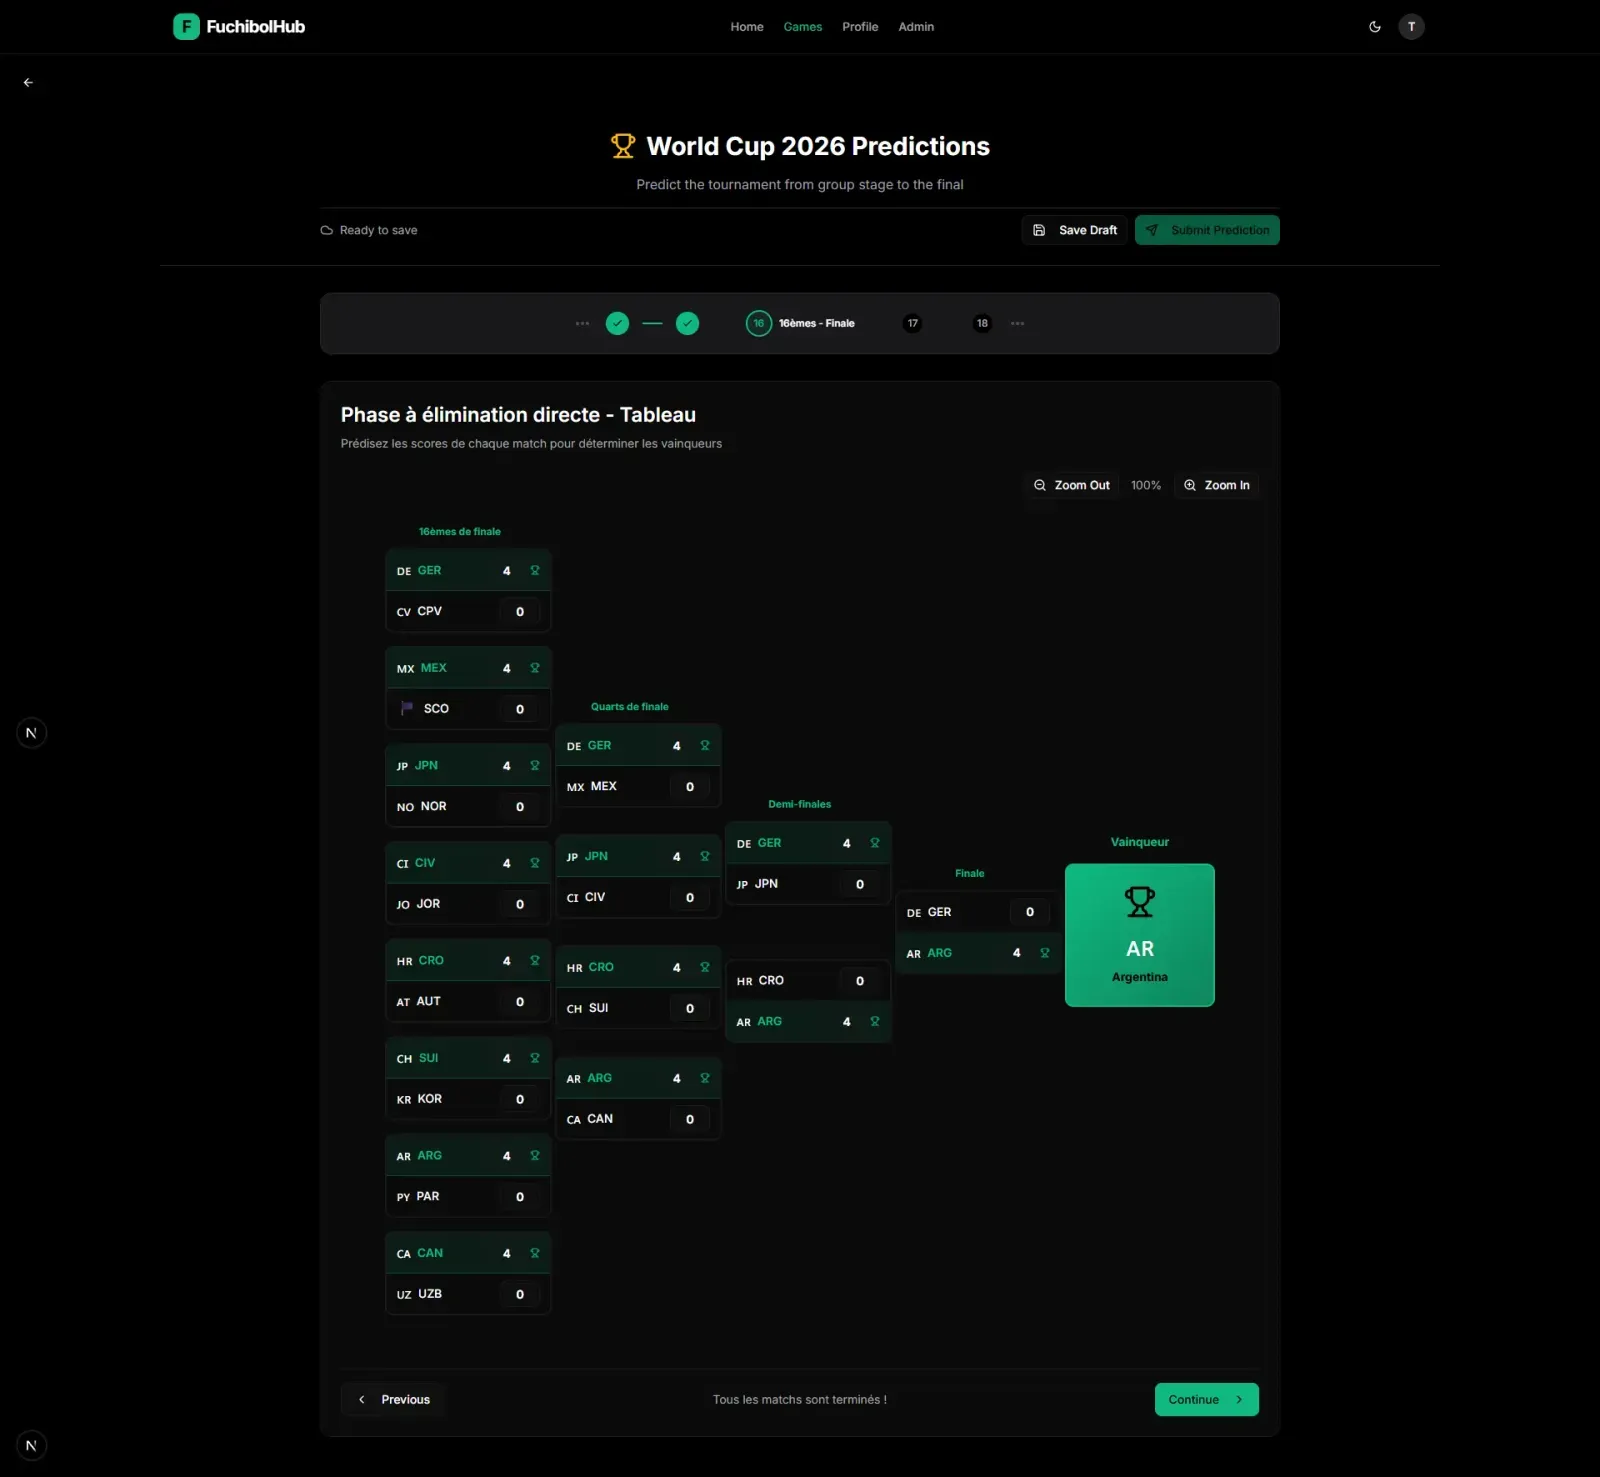Click the winner trophy icon next to ARG in 16èmes
Image resolution: width=1600 pixels, height=1477 pixels.
[x=535, y=1156]
